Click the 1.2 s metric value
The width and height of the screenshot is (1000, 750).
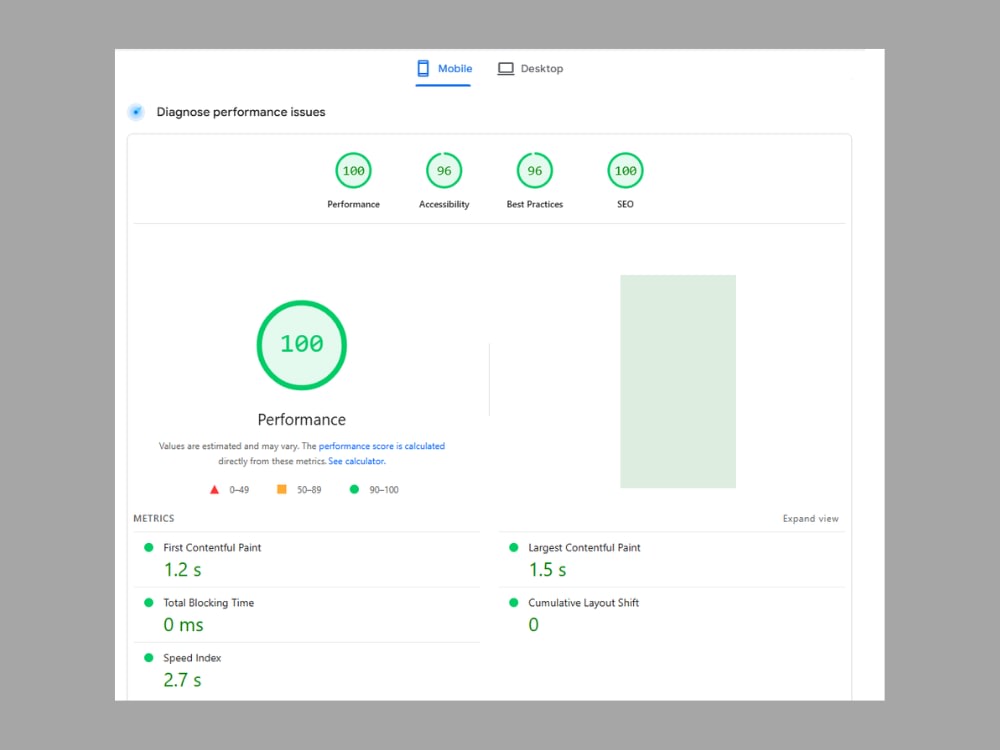(182, 570)
